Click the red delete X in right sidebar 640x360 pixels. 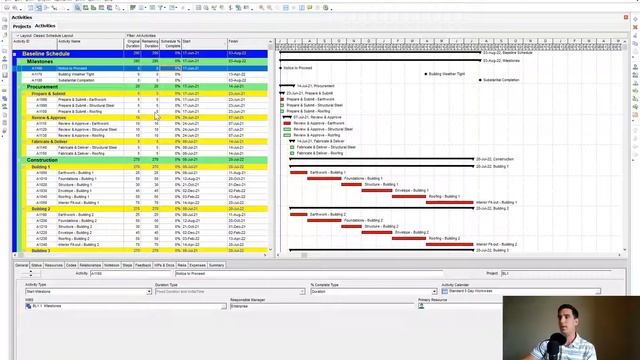[x=636, y=27]
